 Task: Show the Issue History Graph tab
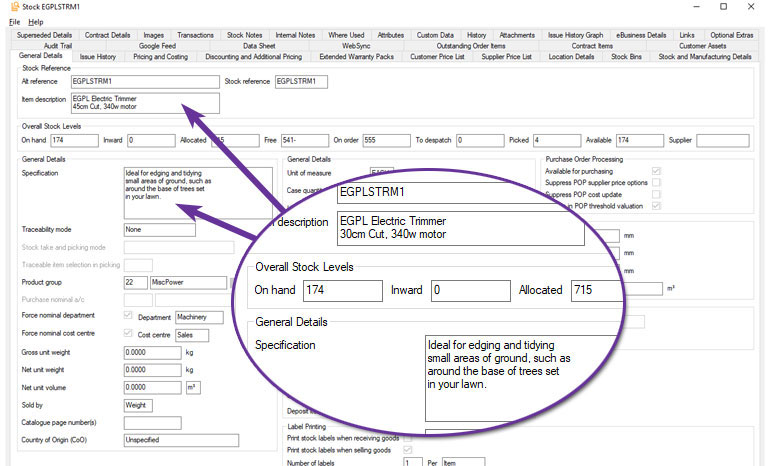[576, 35]
